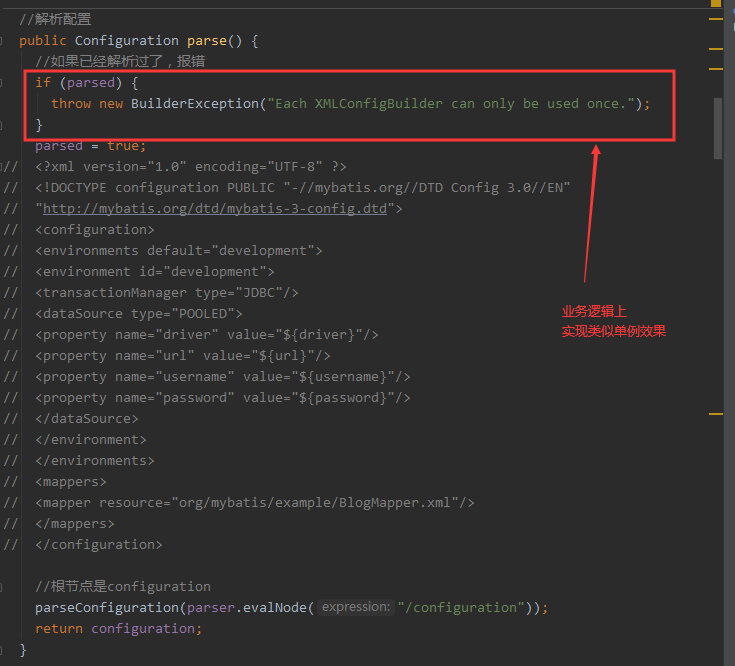Click the "/configuration" string literal

(461, 608)
